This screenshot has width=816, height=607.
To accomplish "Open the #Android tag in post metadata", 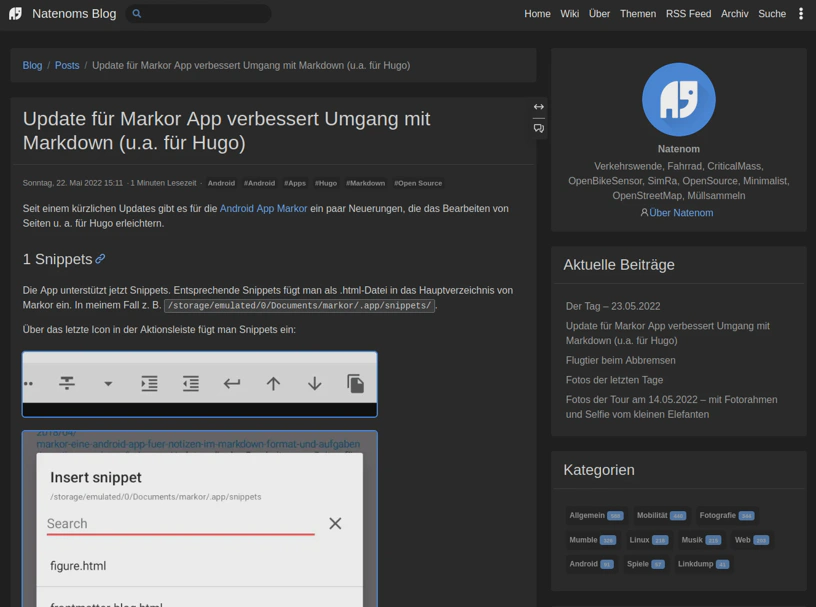I will tap(259, 183).
